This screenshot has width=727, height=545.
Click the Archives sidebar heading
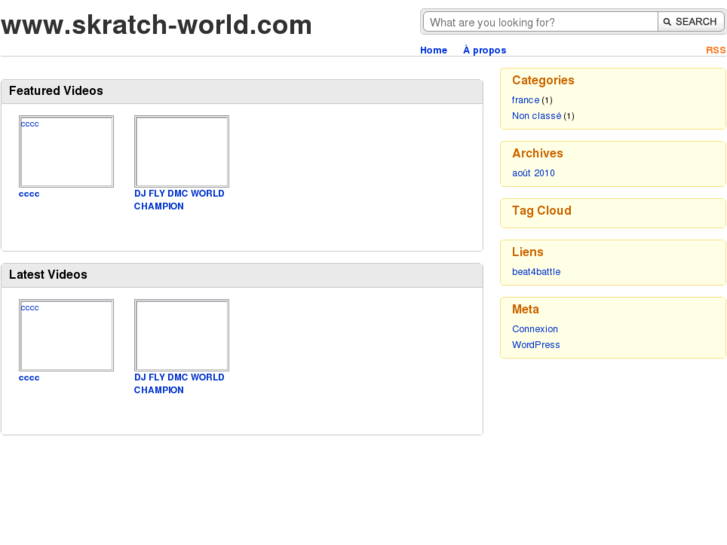[537, 154]
